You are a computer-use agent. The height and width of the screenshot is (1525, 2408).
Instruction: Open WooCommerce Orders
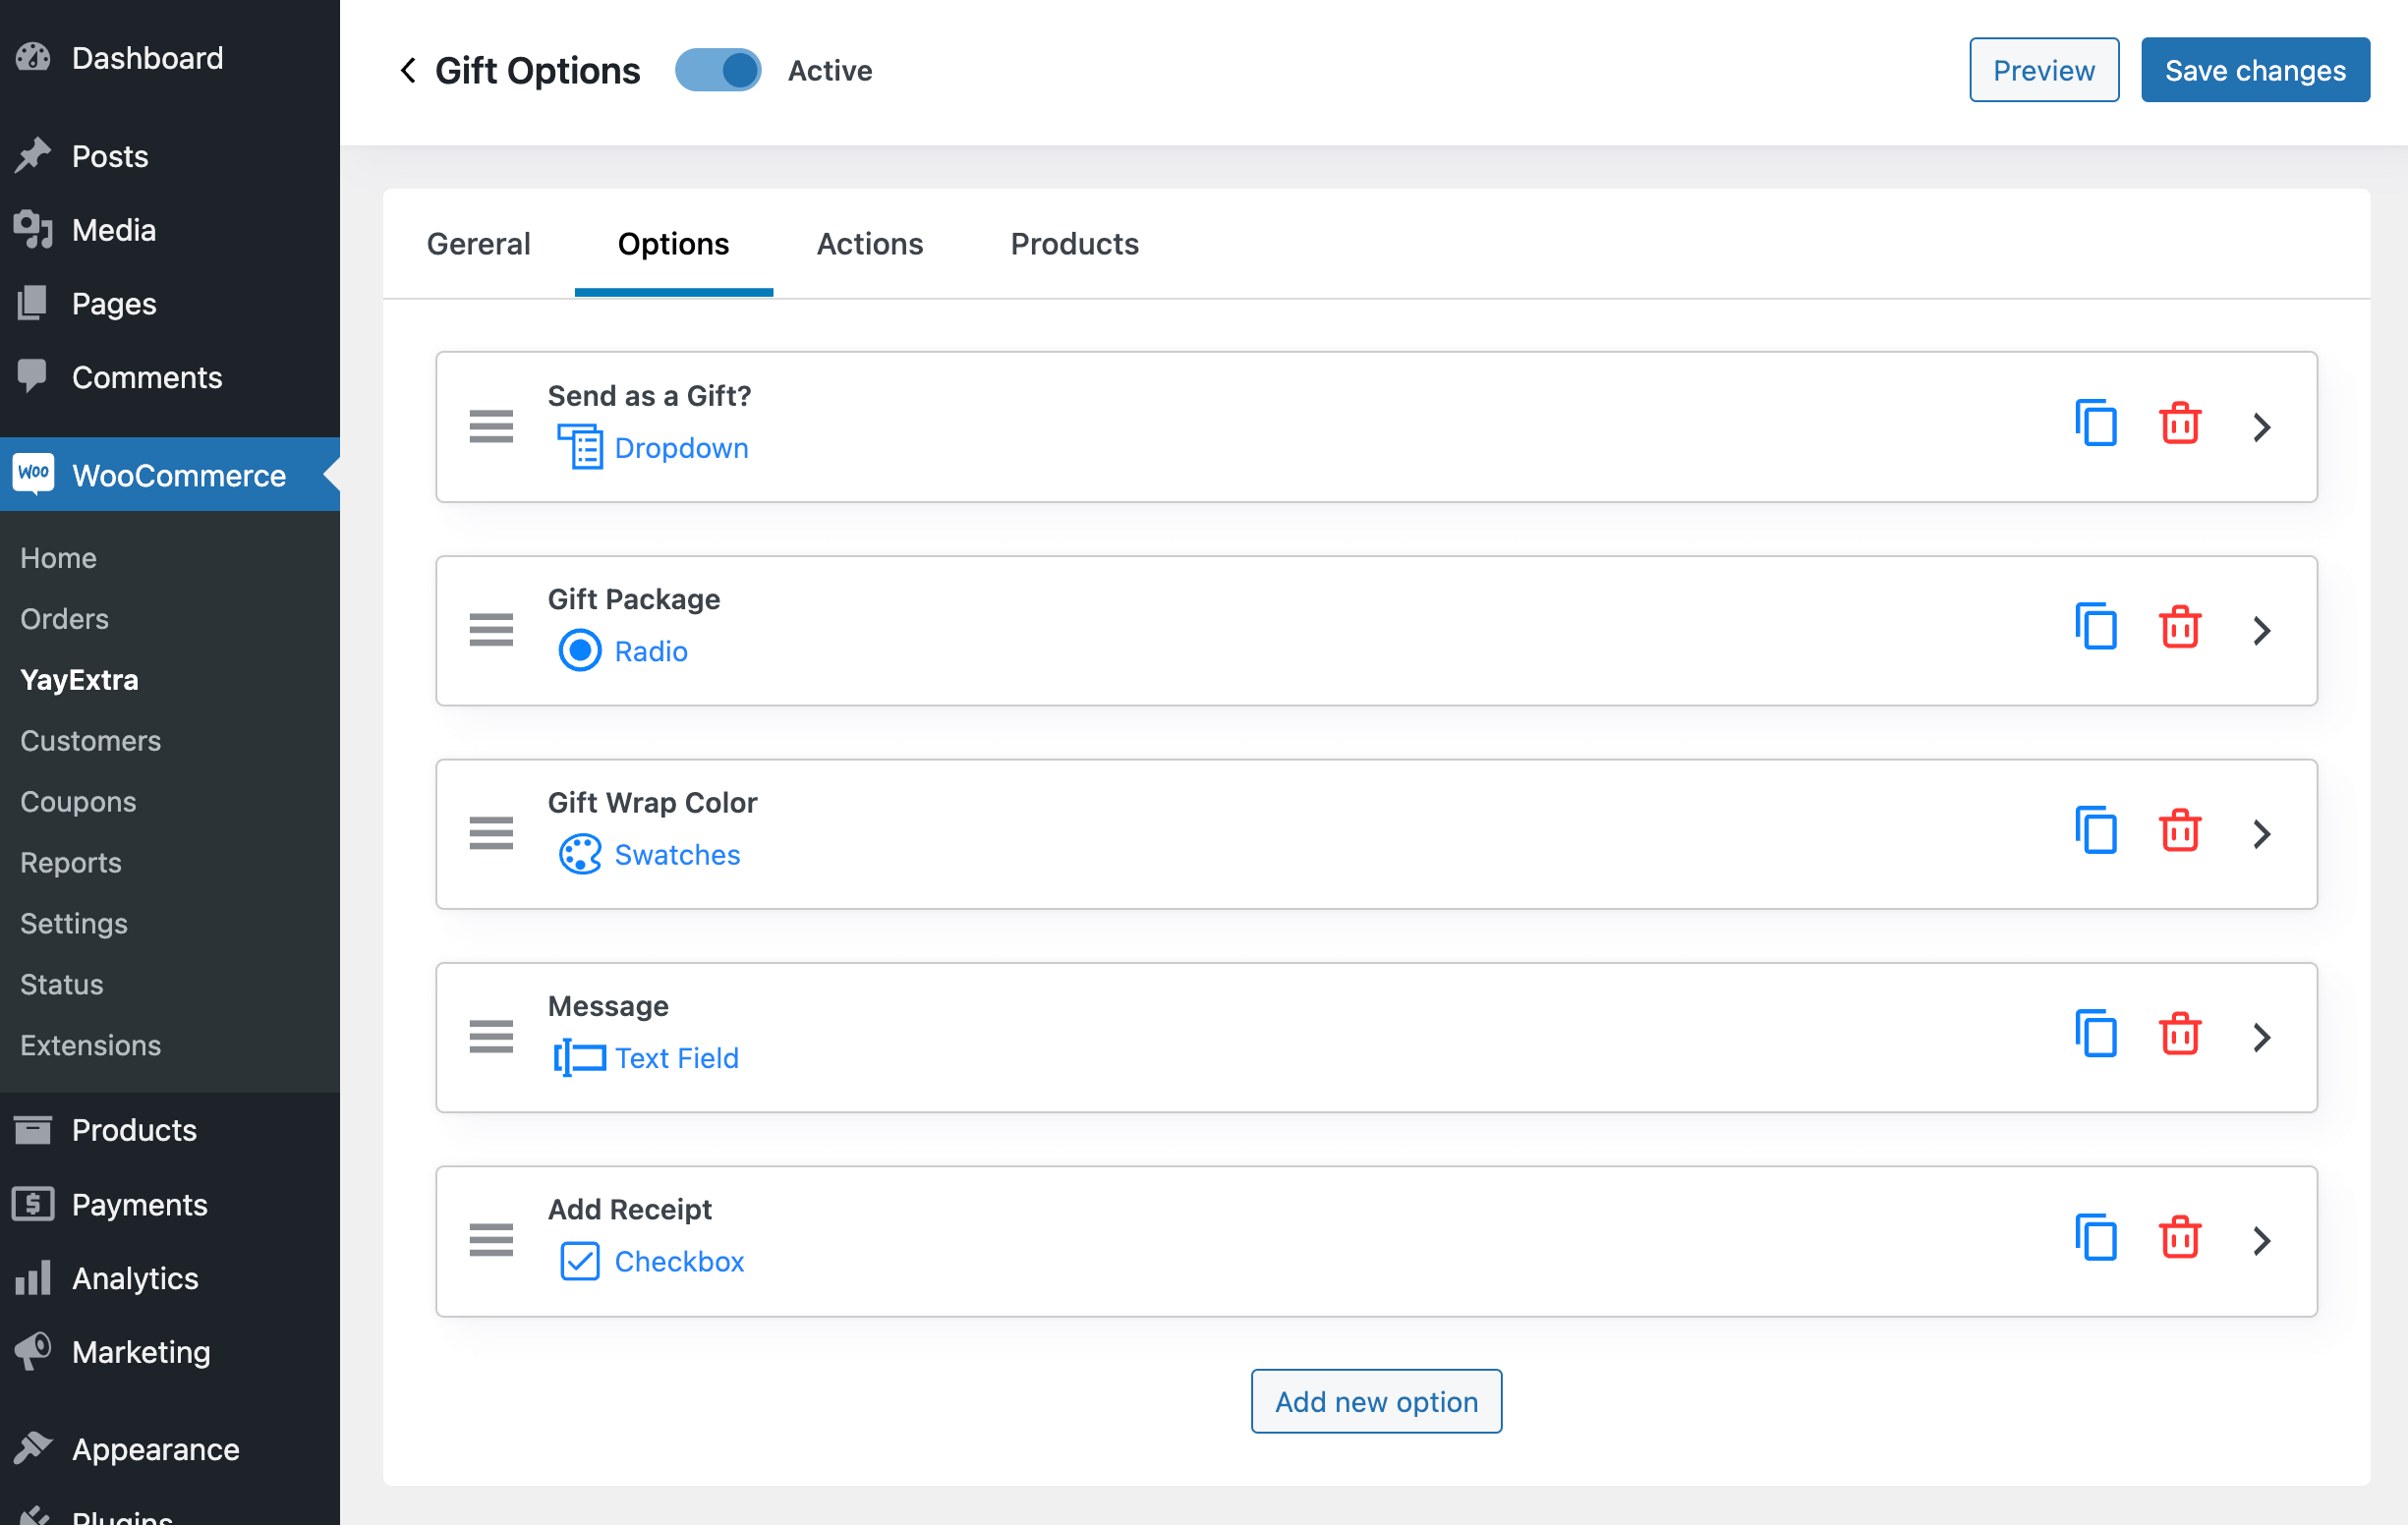64,619
